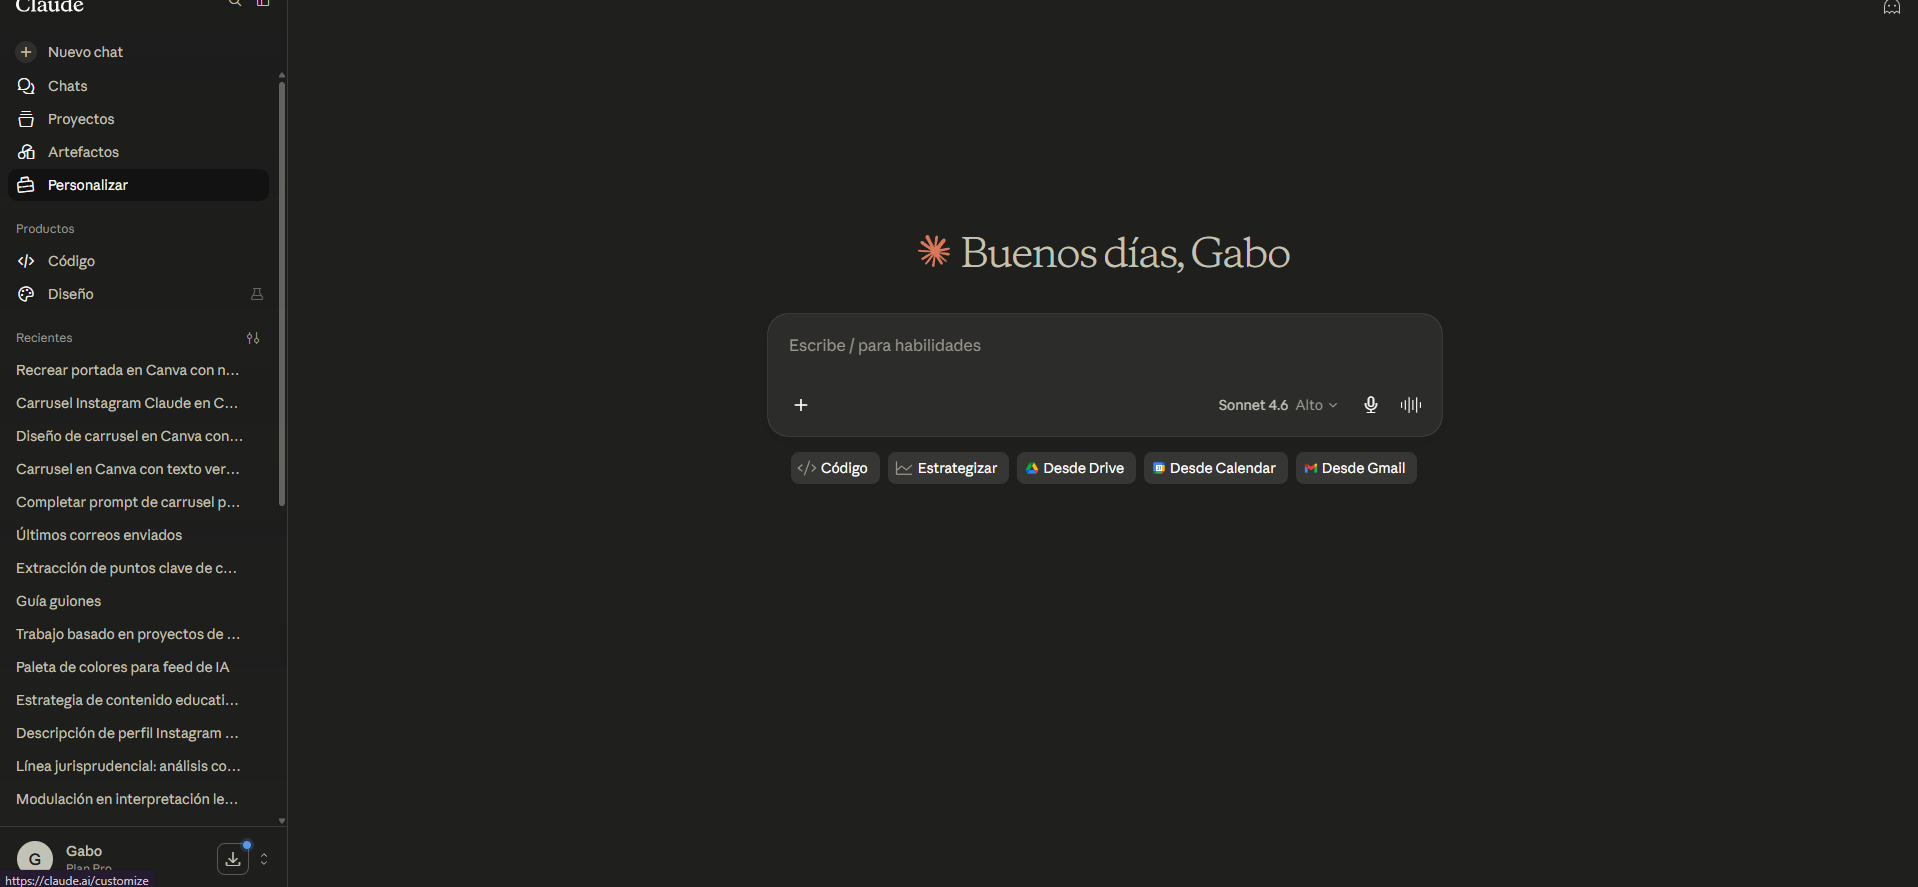Click the Código suggestion chip
This screenshot has height=887, width=1918.
[835, 468]
